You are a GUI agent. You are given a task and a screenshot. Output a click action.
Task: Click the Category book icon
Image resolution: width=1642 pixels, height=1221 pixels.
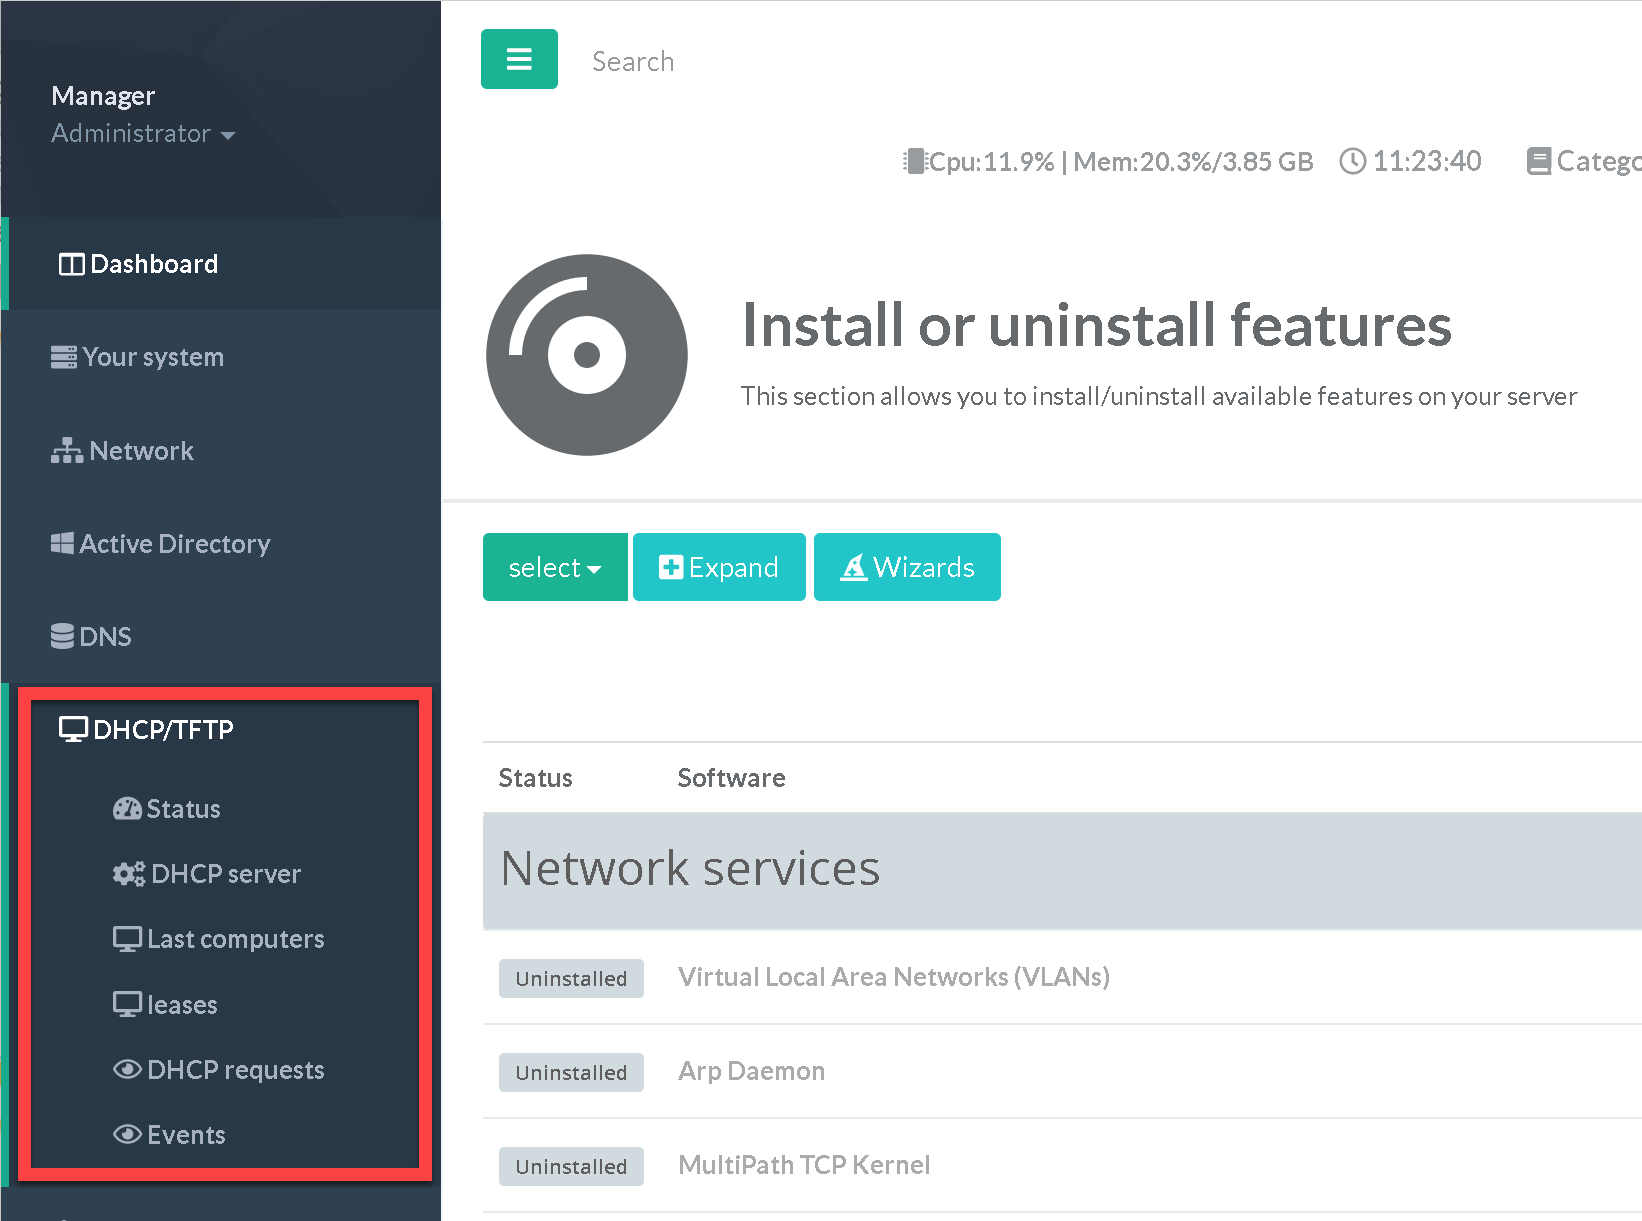pyautogui.click(x=1539, y=161)
